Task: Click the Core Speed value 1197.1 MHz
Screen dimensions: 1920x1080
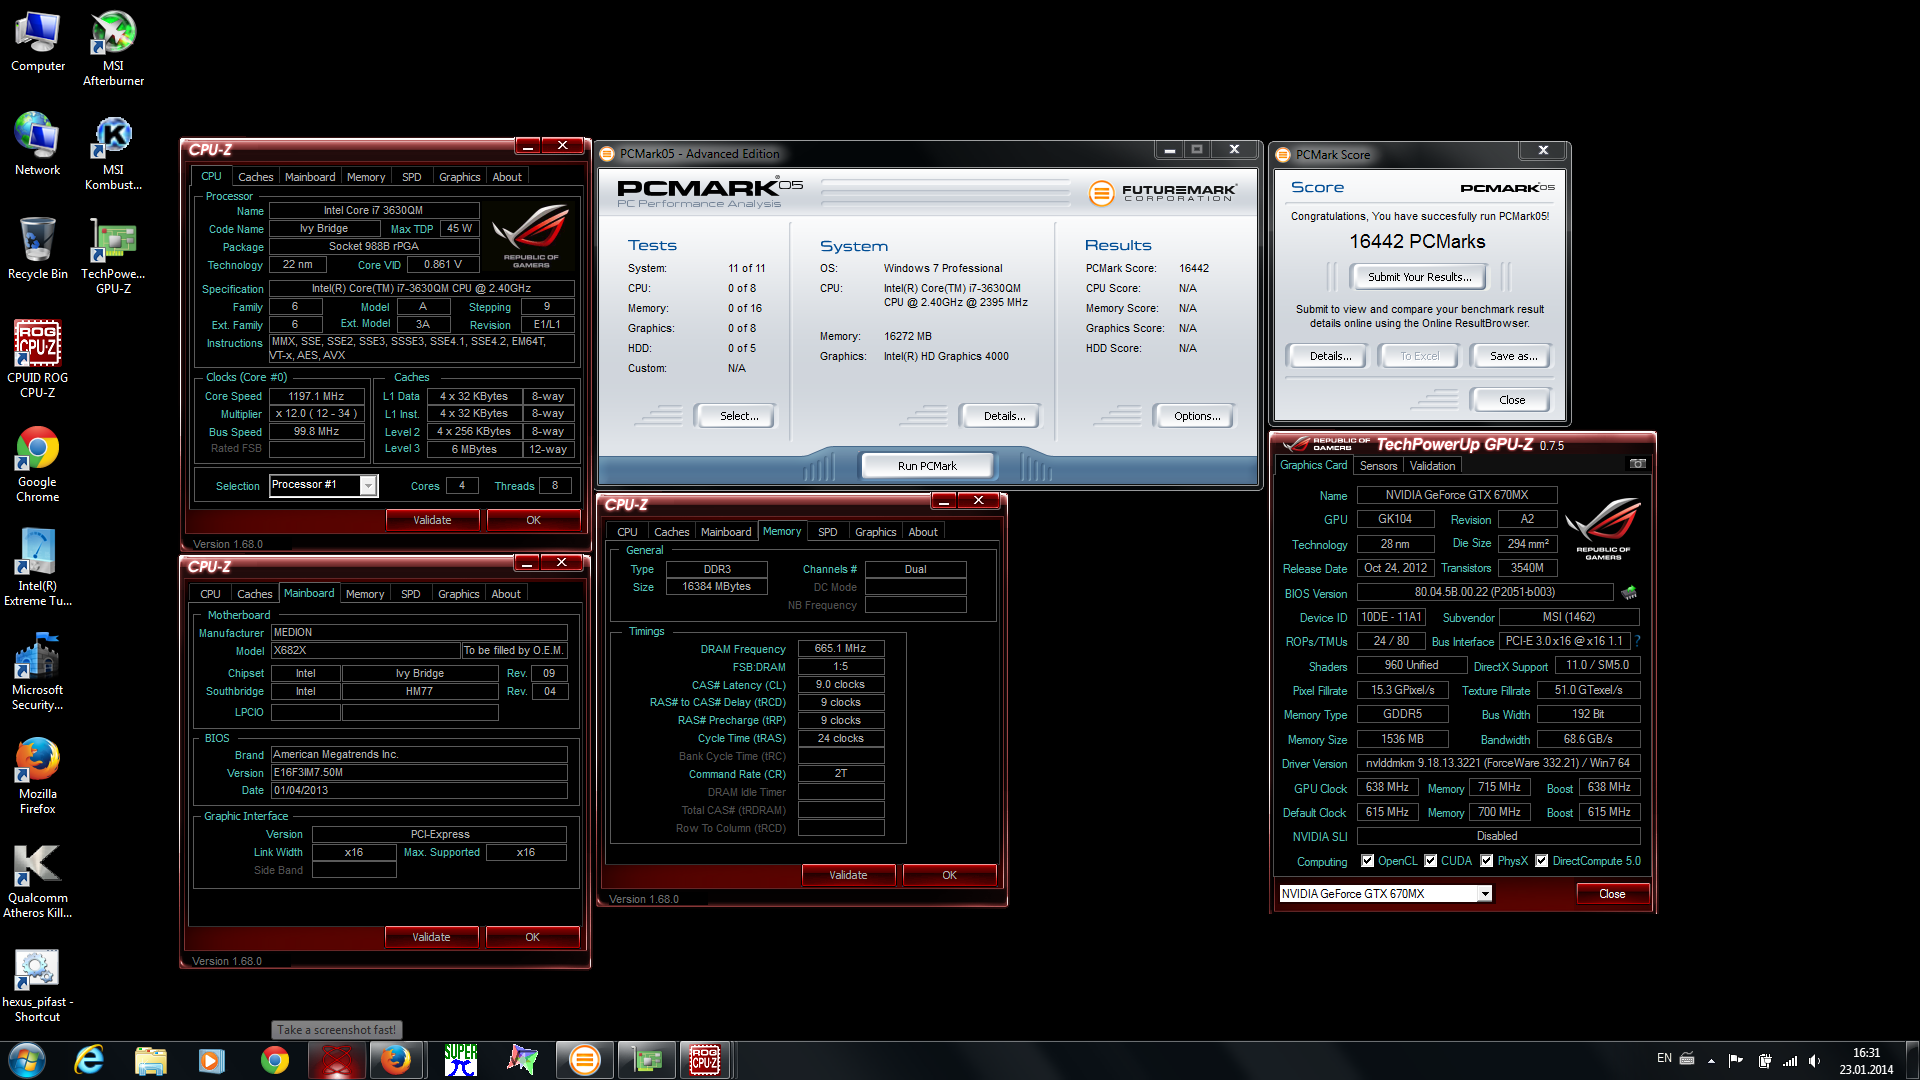Action: tap(316, 396)
